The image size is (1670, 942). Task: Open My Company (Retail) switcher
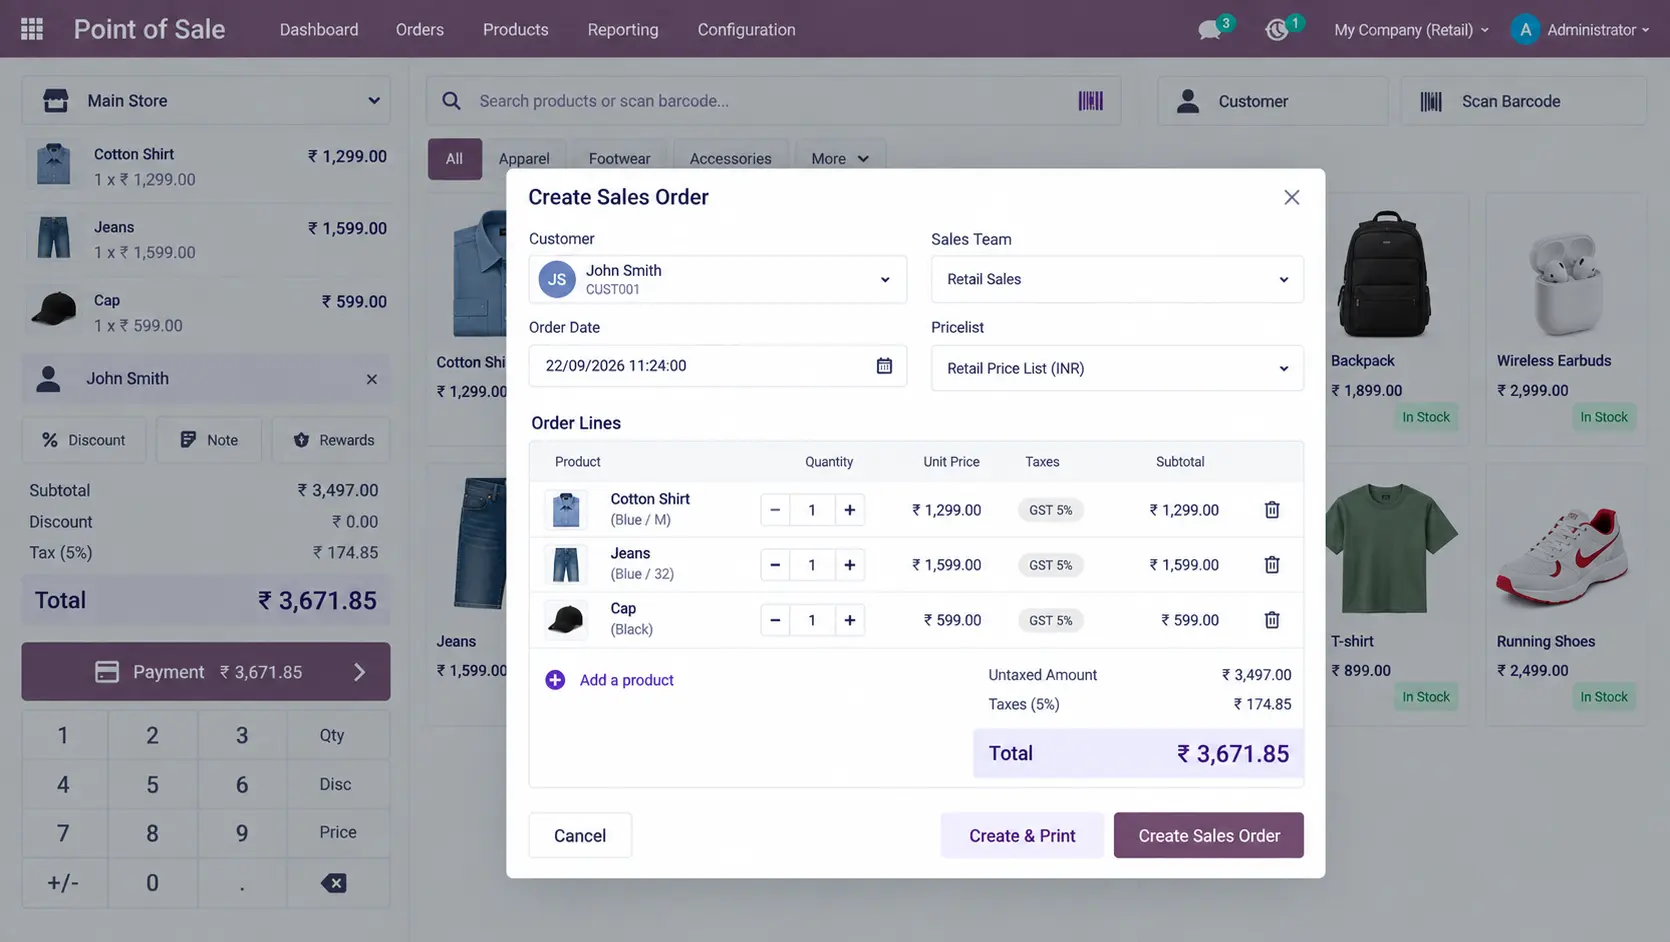tap(1411, 30)
